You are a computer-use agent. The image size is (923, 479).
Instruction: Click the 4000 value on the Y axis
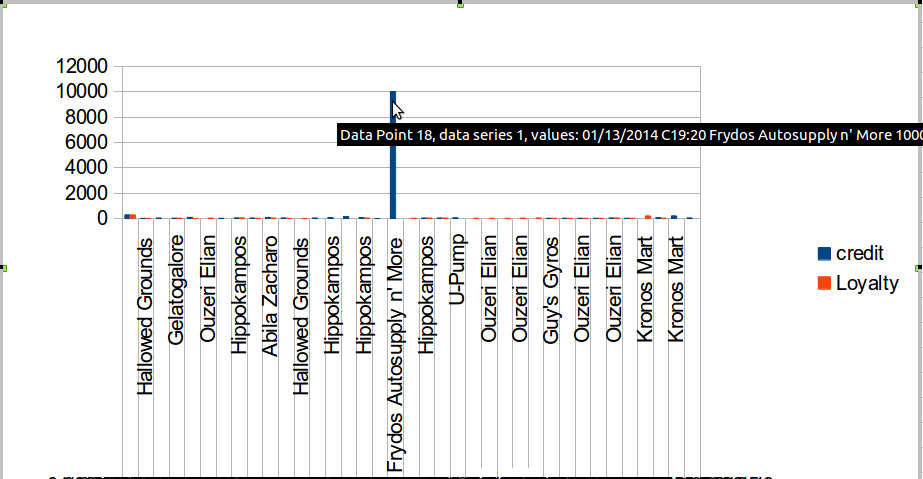point(85,168)
